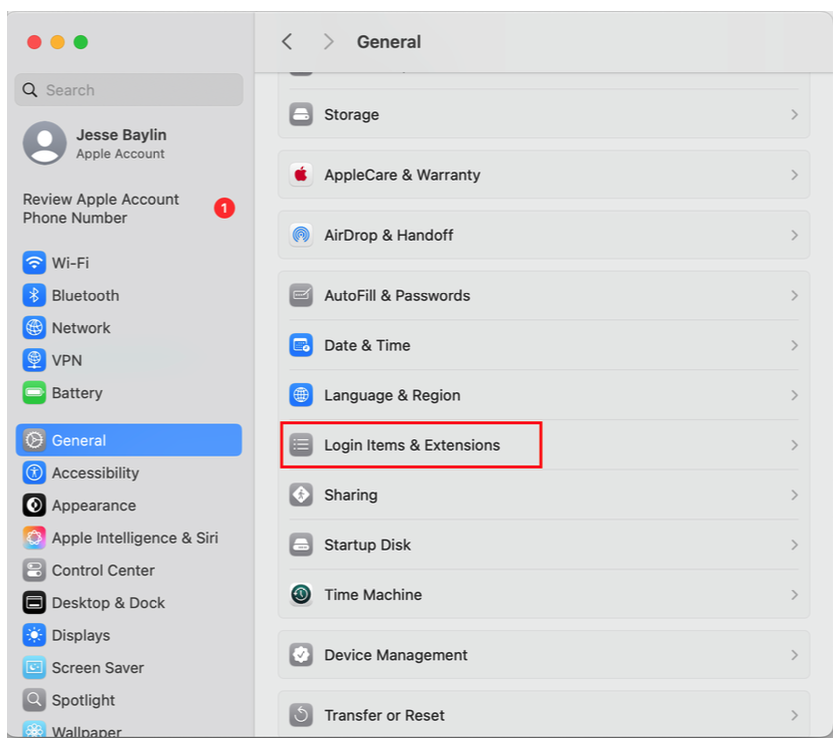Click the green zoom window button

[x=81, y=42]
